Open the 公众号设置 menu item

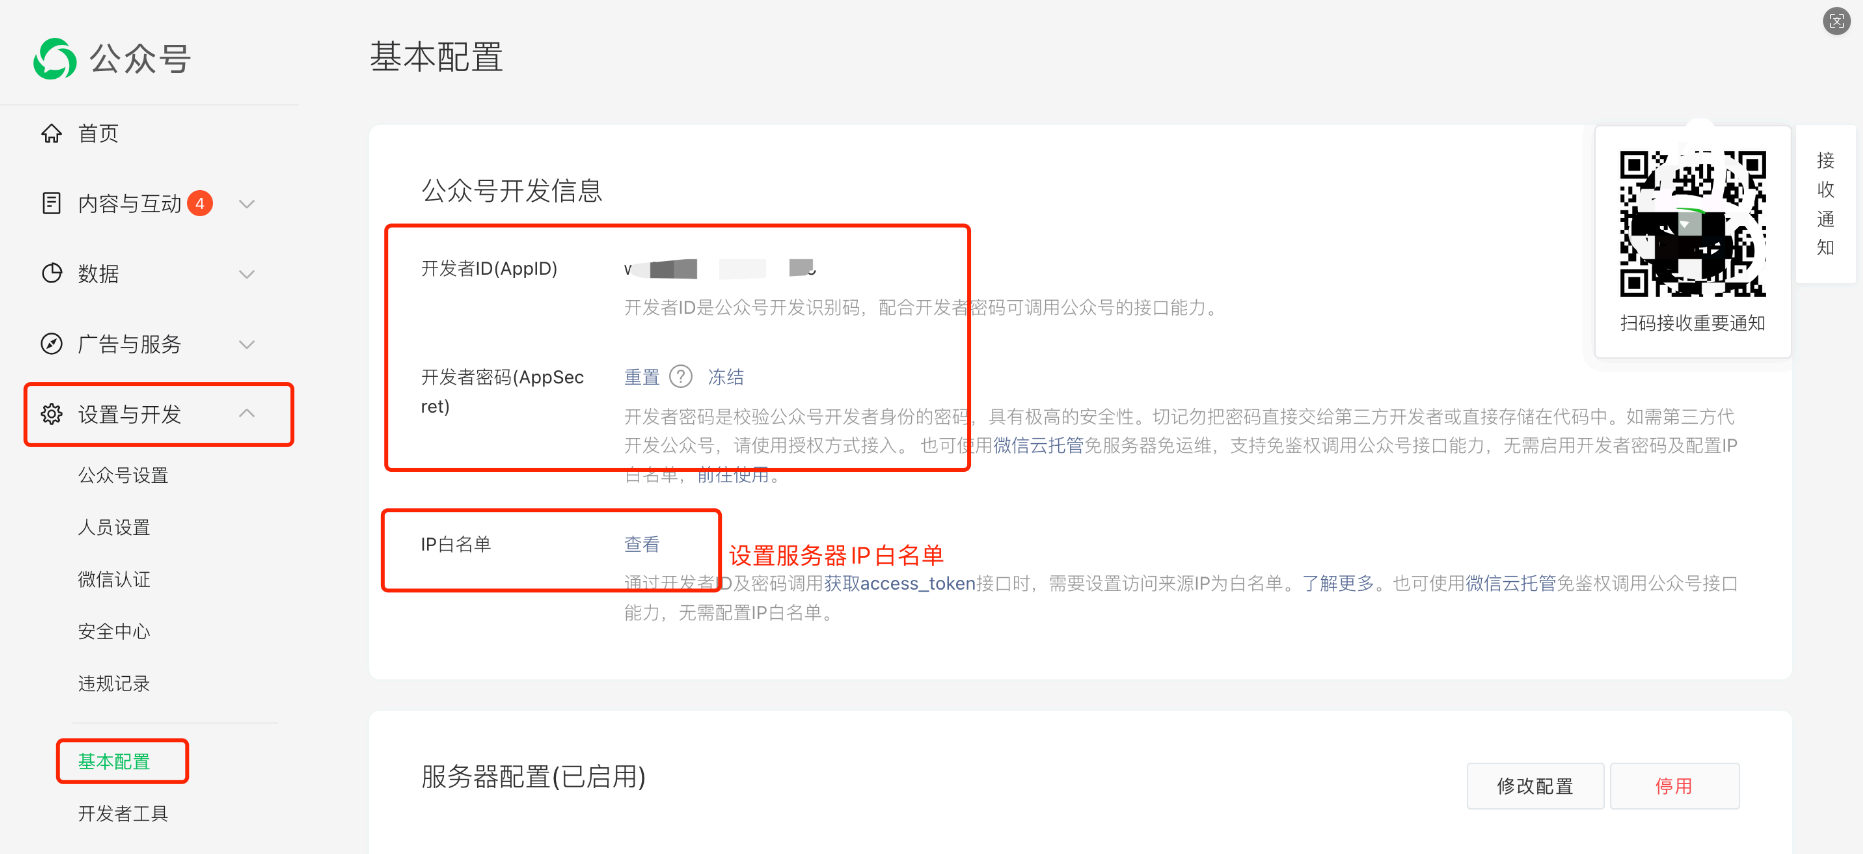point(123,476)
